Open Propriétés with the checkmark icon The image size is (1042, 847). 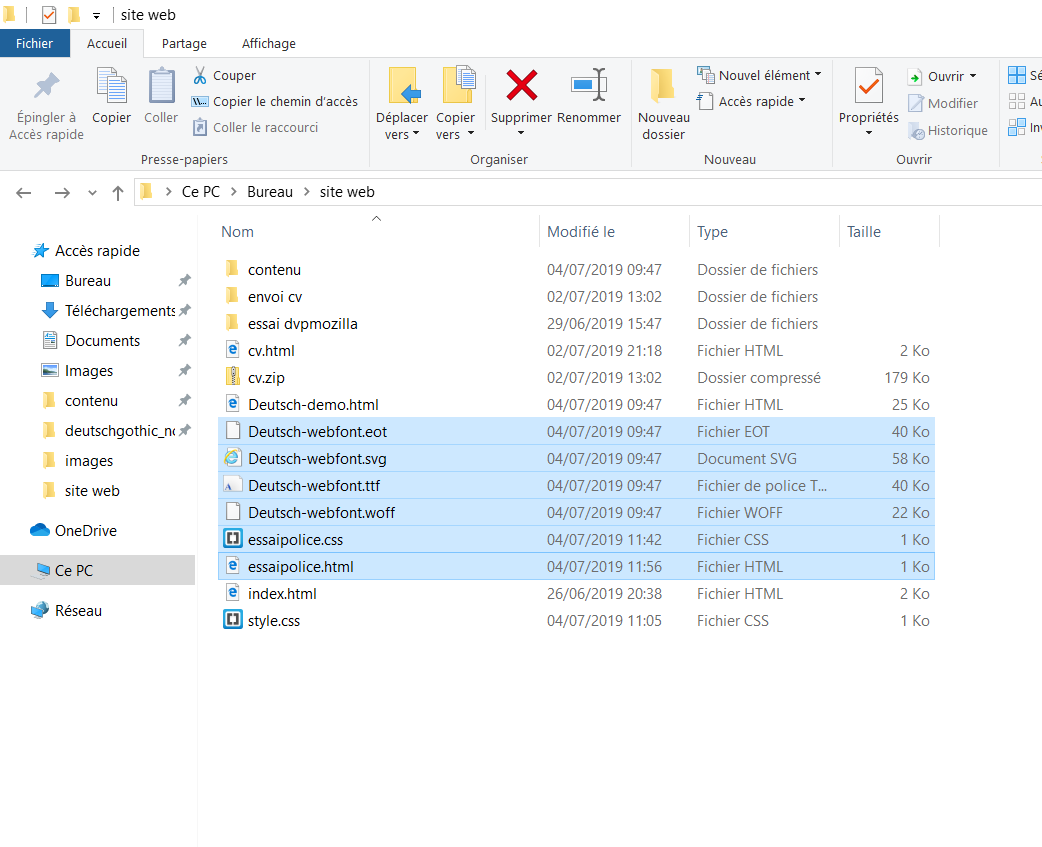(868, 88)
